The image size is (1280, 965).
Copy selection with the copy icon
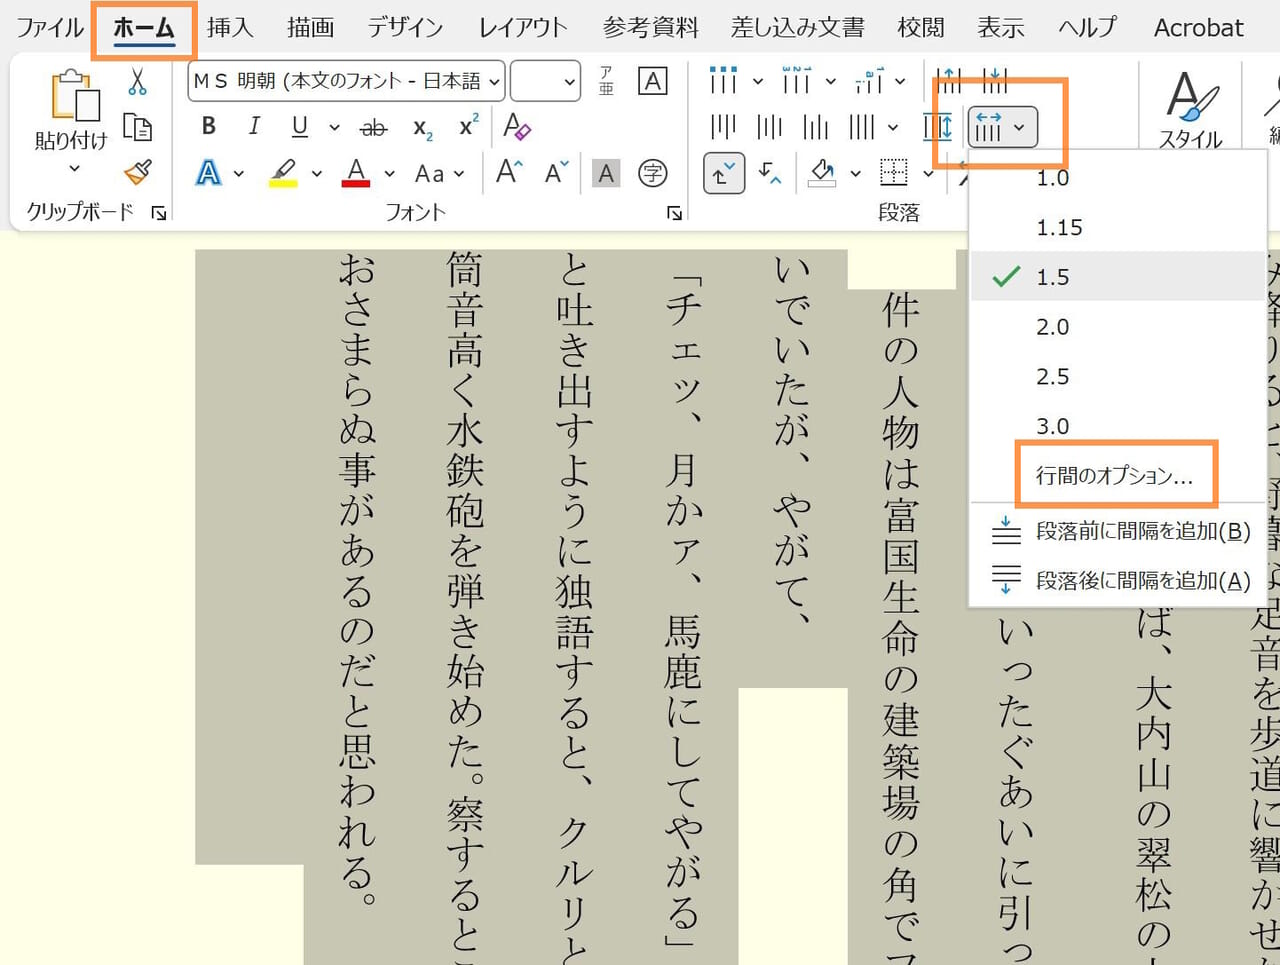click(138, 127)
